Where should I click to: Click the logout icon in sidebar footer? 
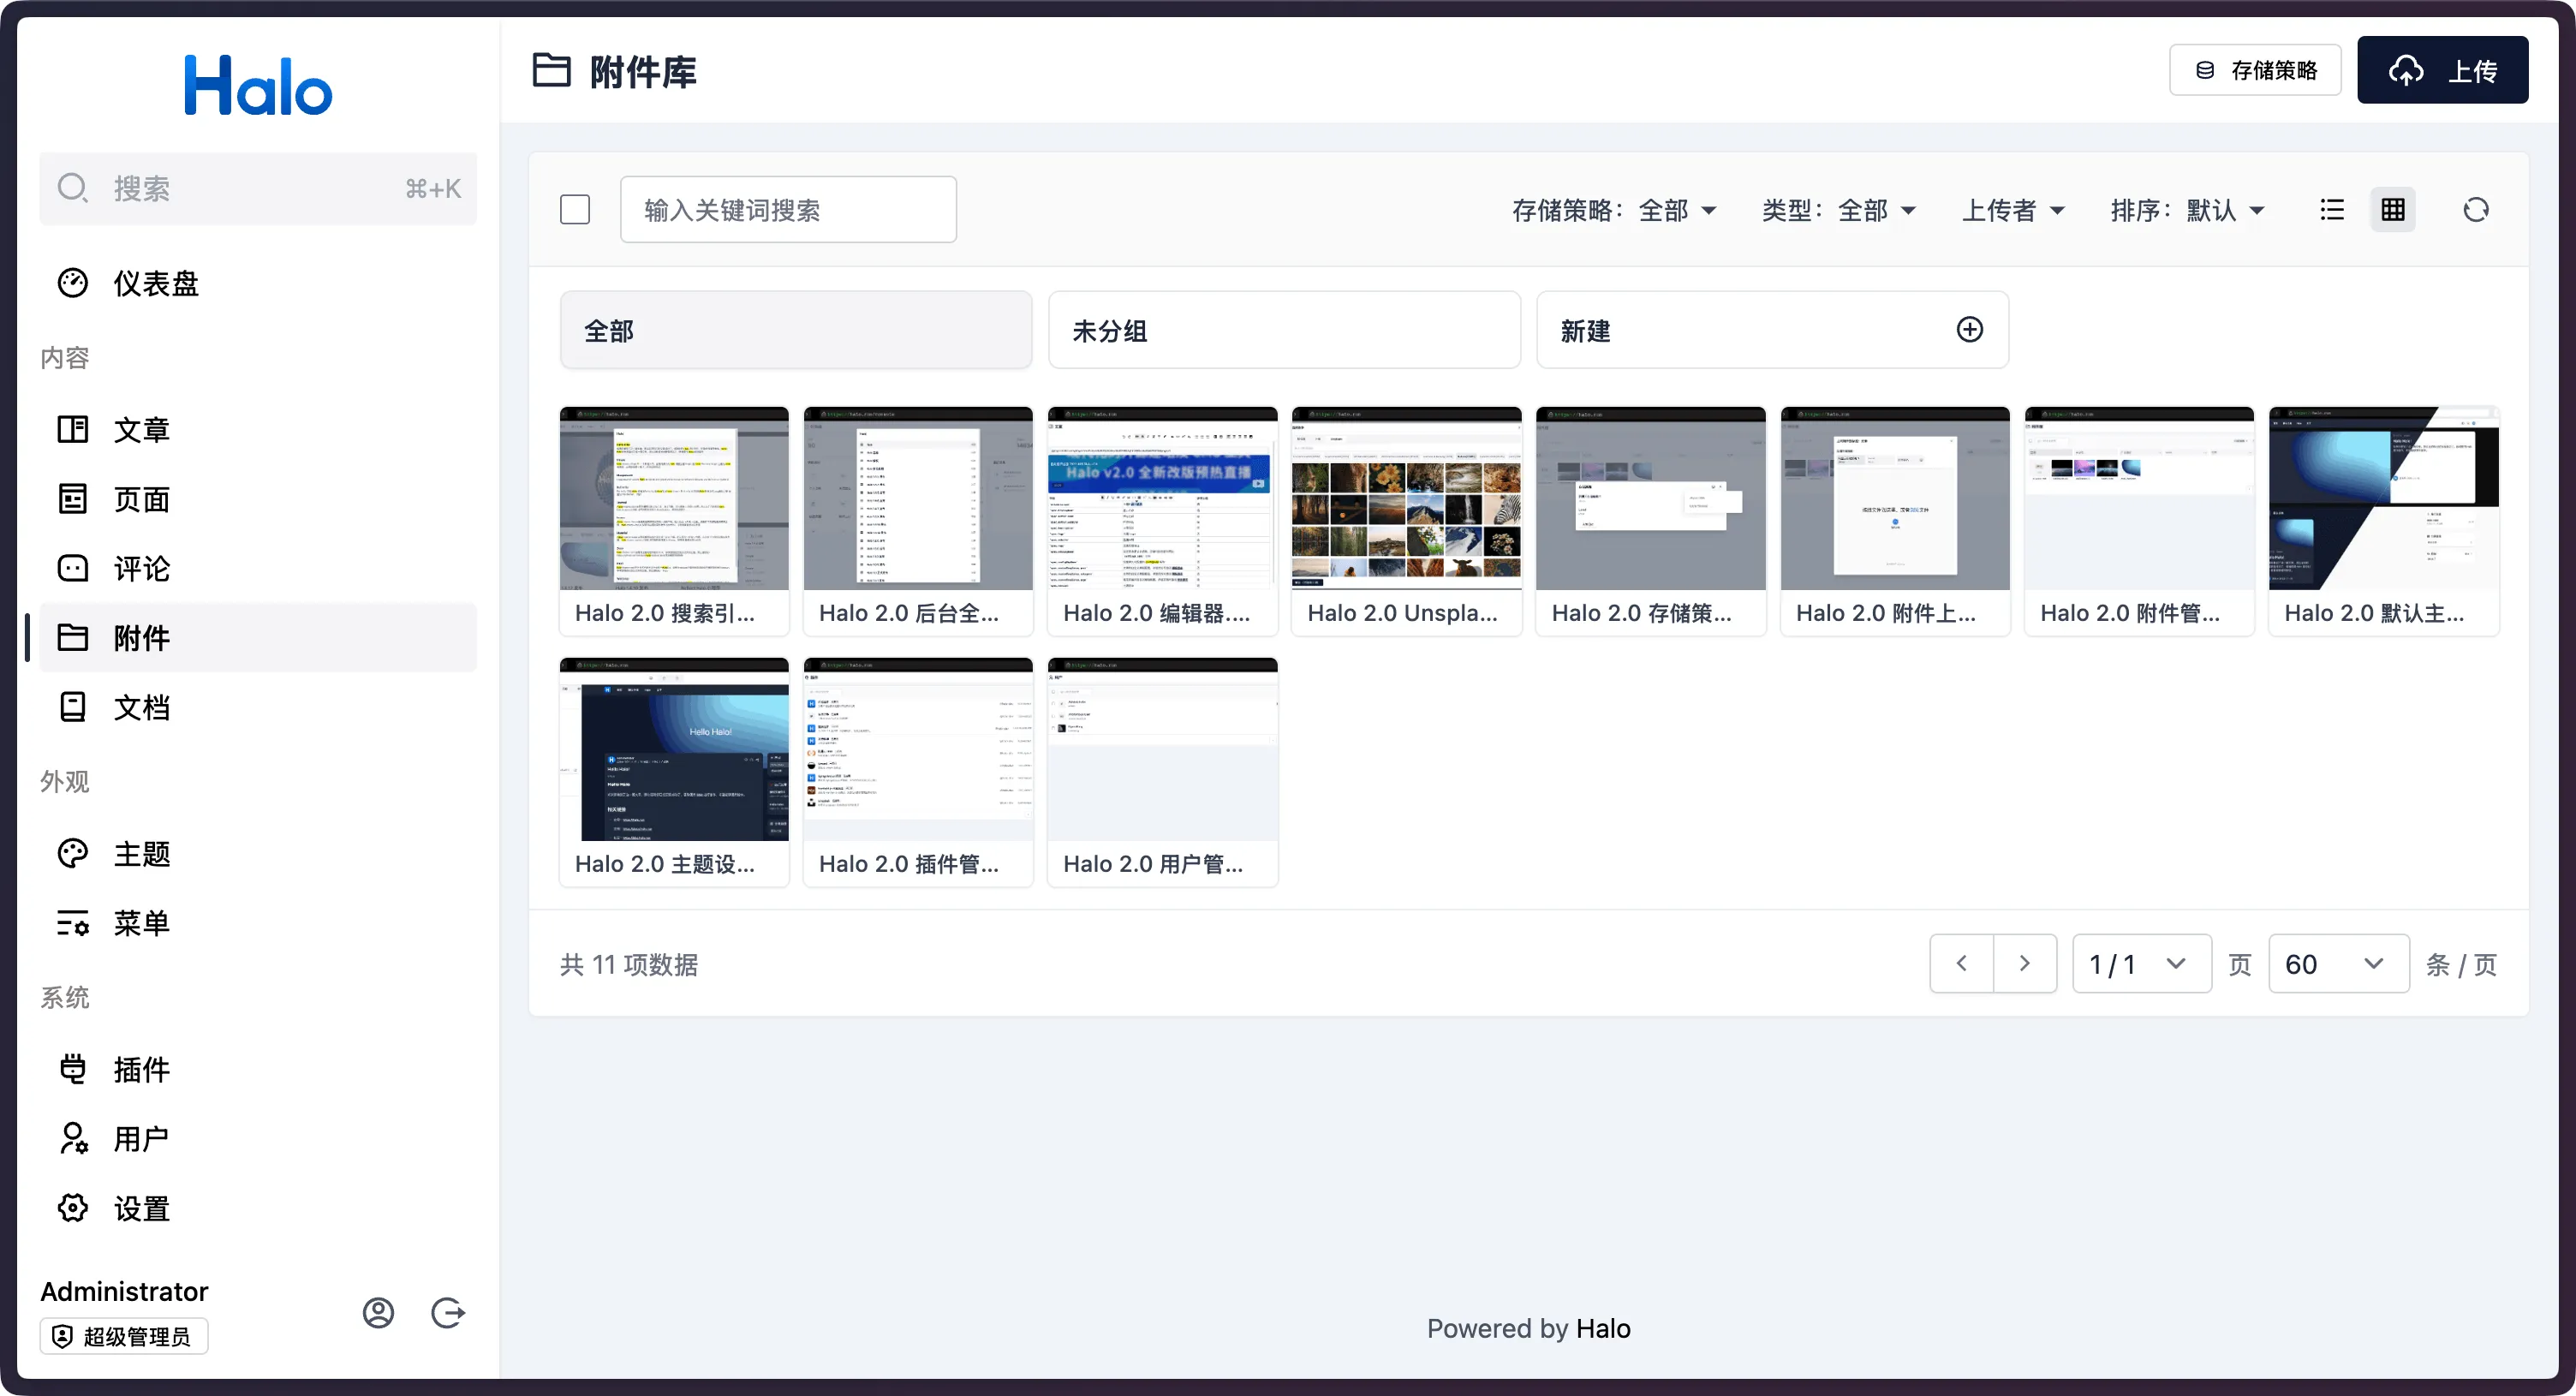tap(447, 1313)
